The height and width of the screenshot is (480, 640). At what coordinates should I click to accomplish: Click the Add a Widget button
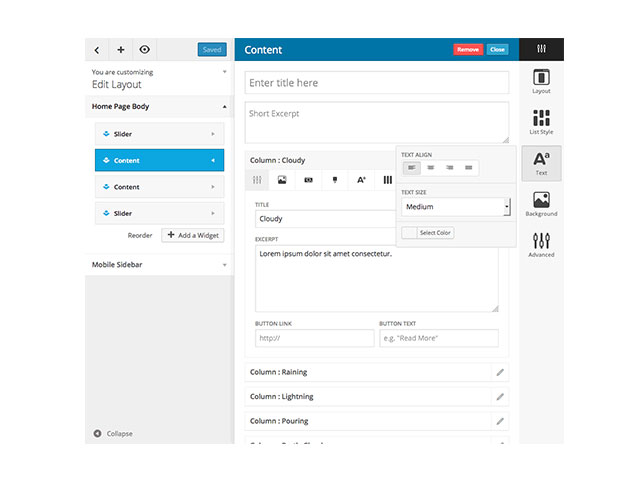193,235
